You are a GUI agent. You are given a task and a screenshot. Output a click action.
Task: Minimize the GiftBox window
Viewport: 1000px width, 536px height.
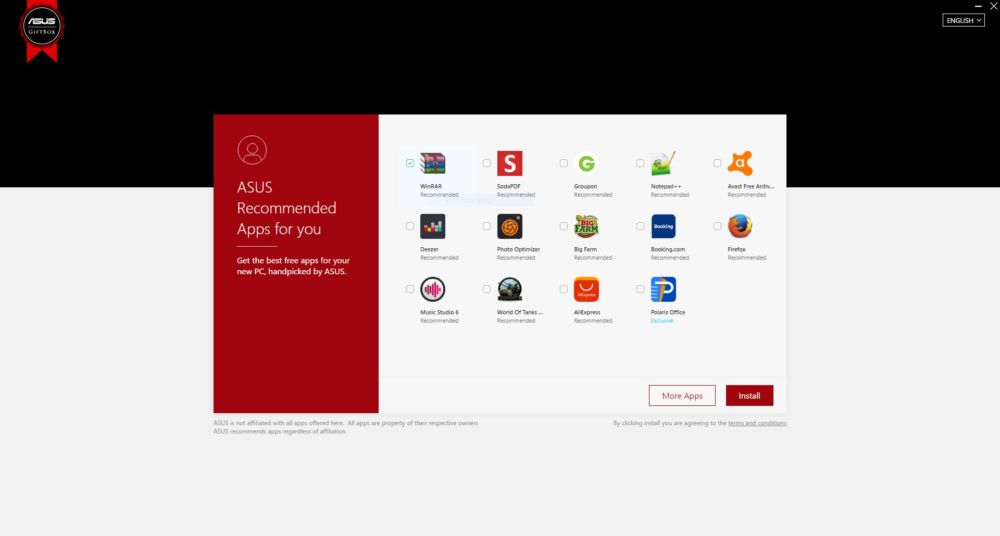pos(978,6)
